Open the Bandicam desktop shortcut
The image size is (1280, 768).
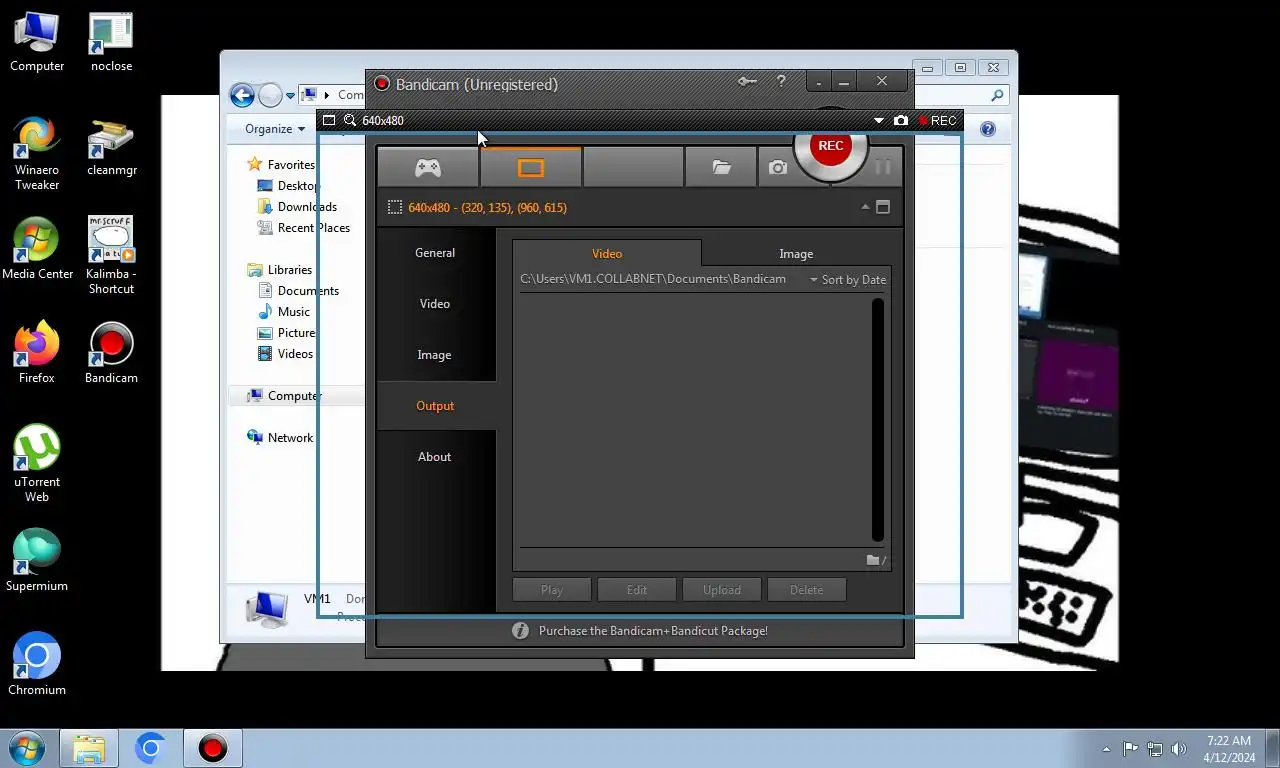click(x=111, y=354)
